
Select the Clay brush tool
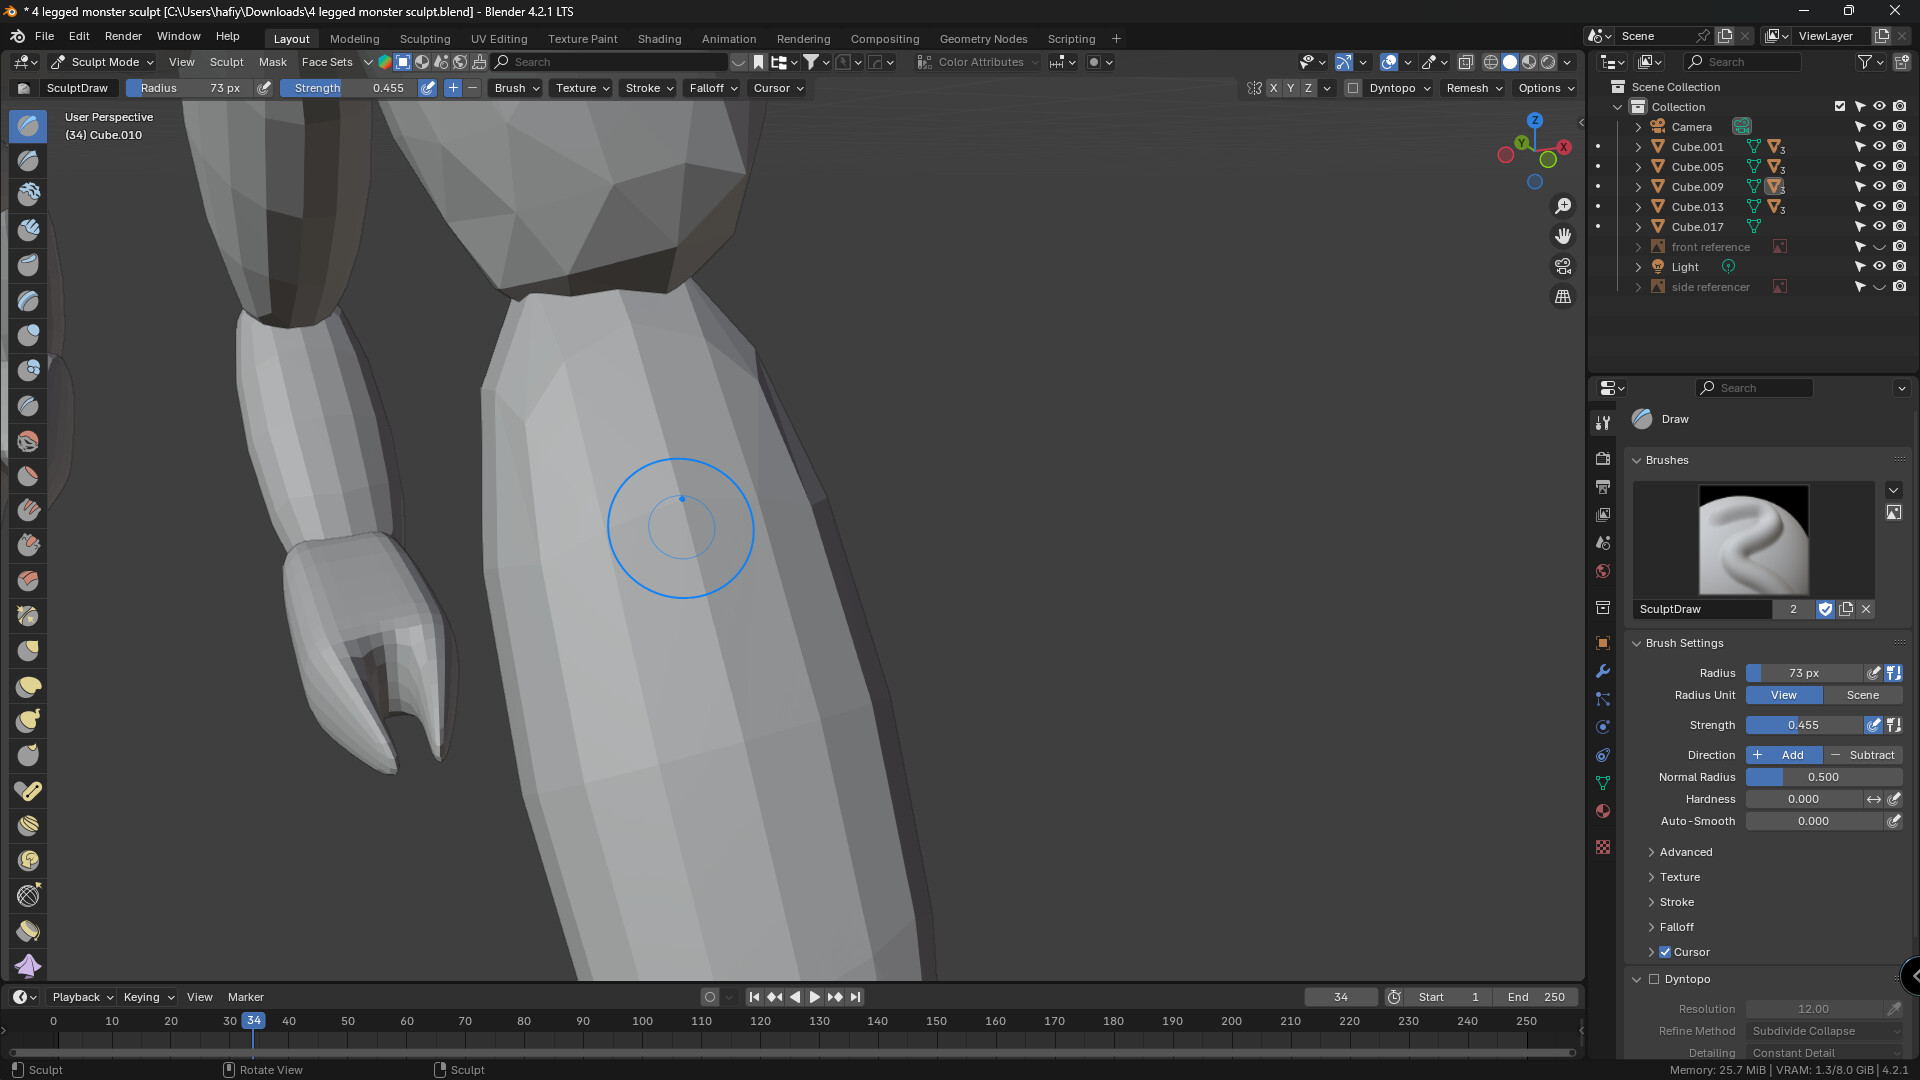pyautogui.click(x=28, y=194)
